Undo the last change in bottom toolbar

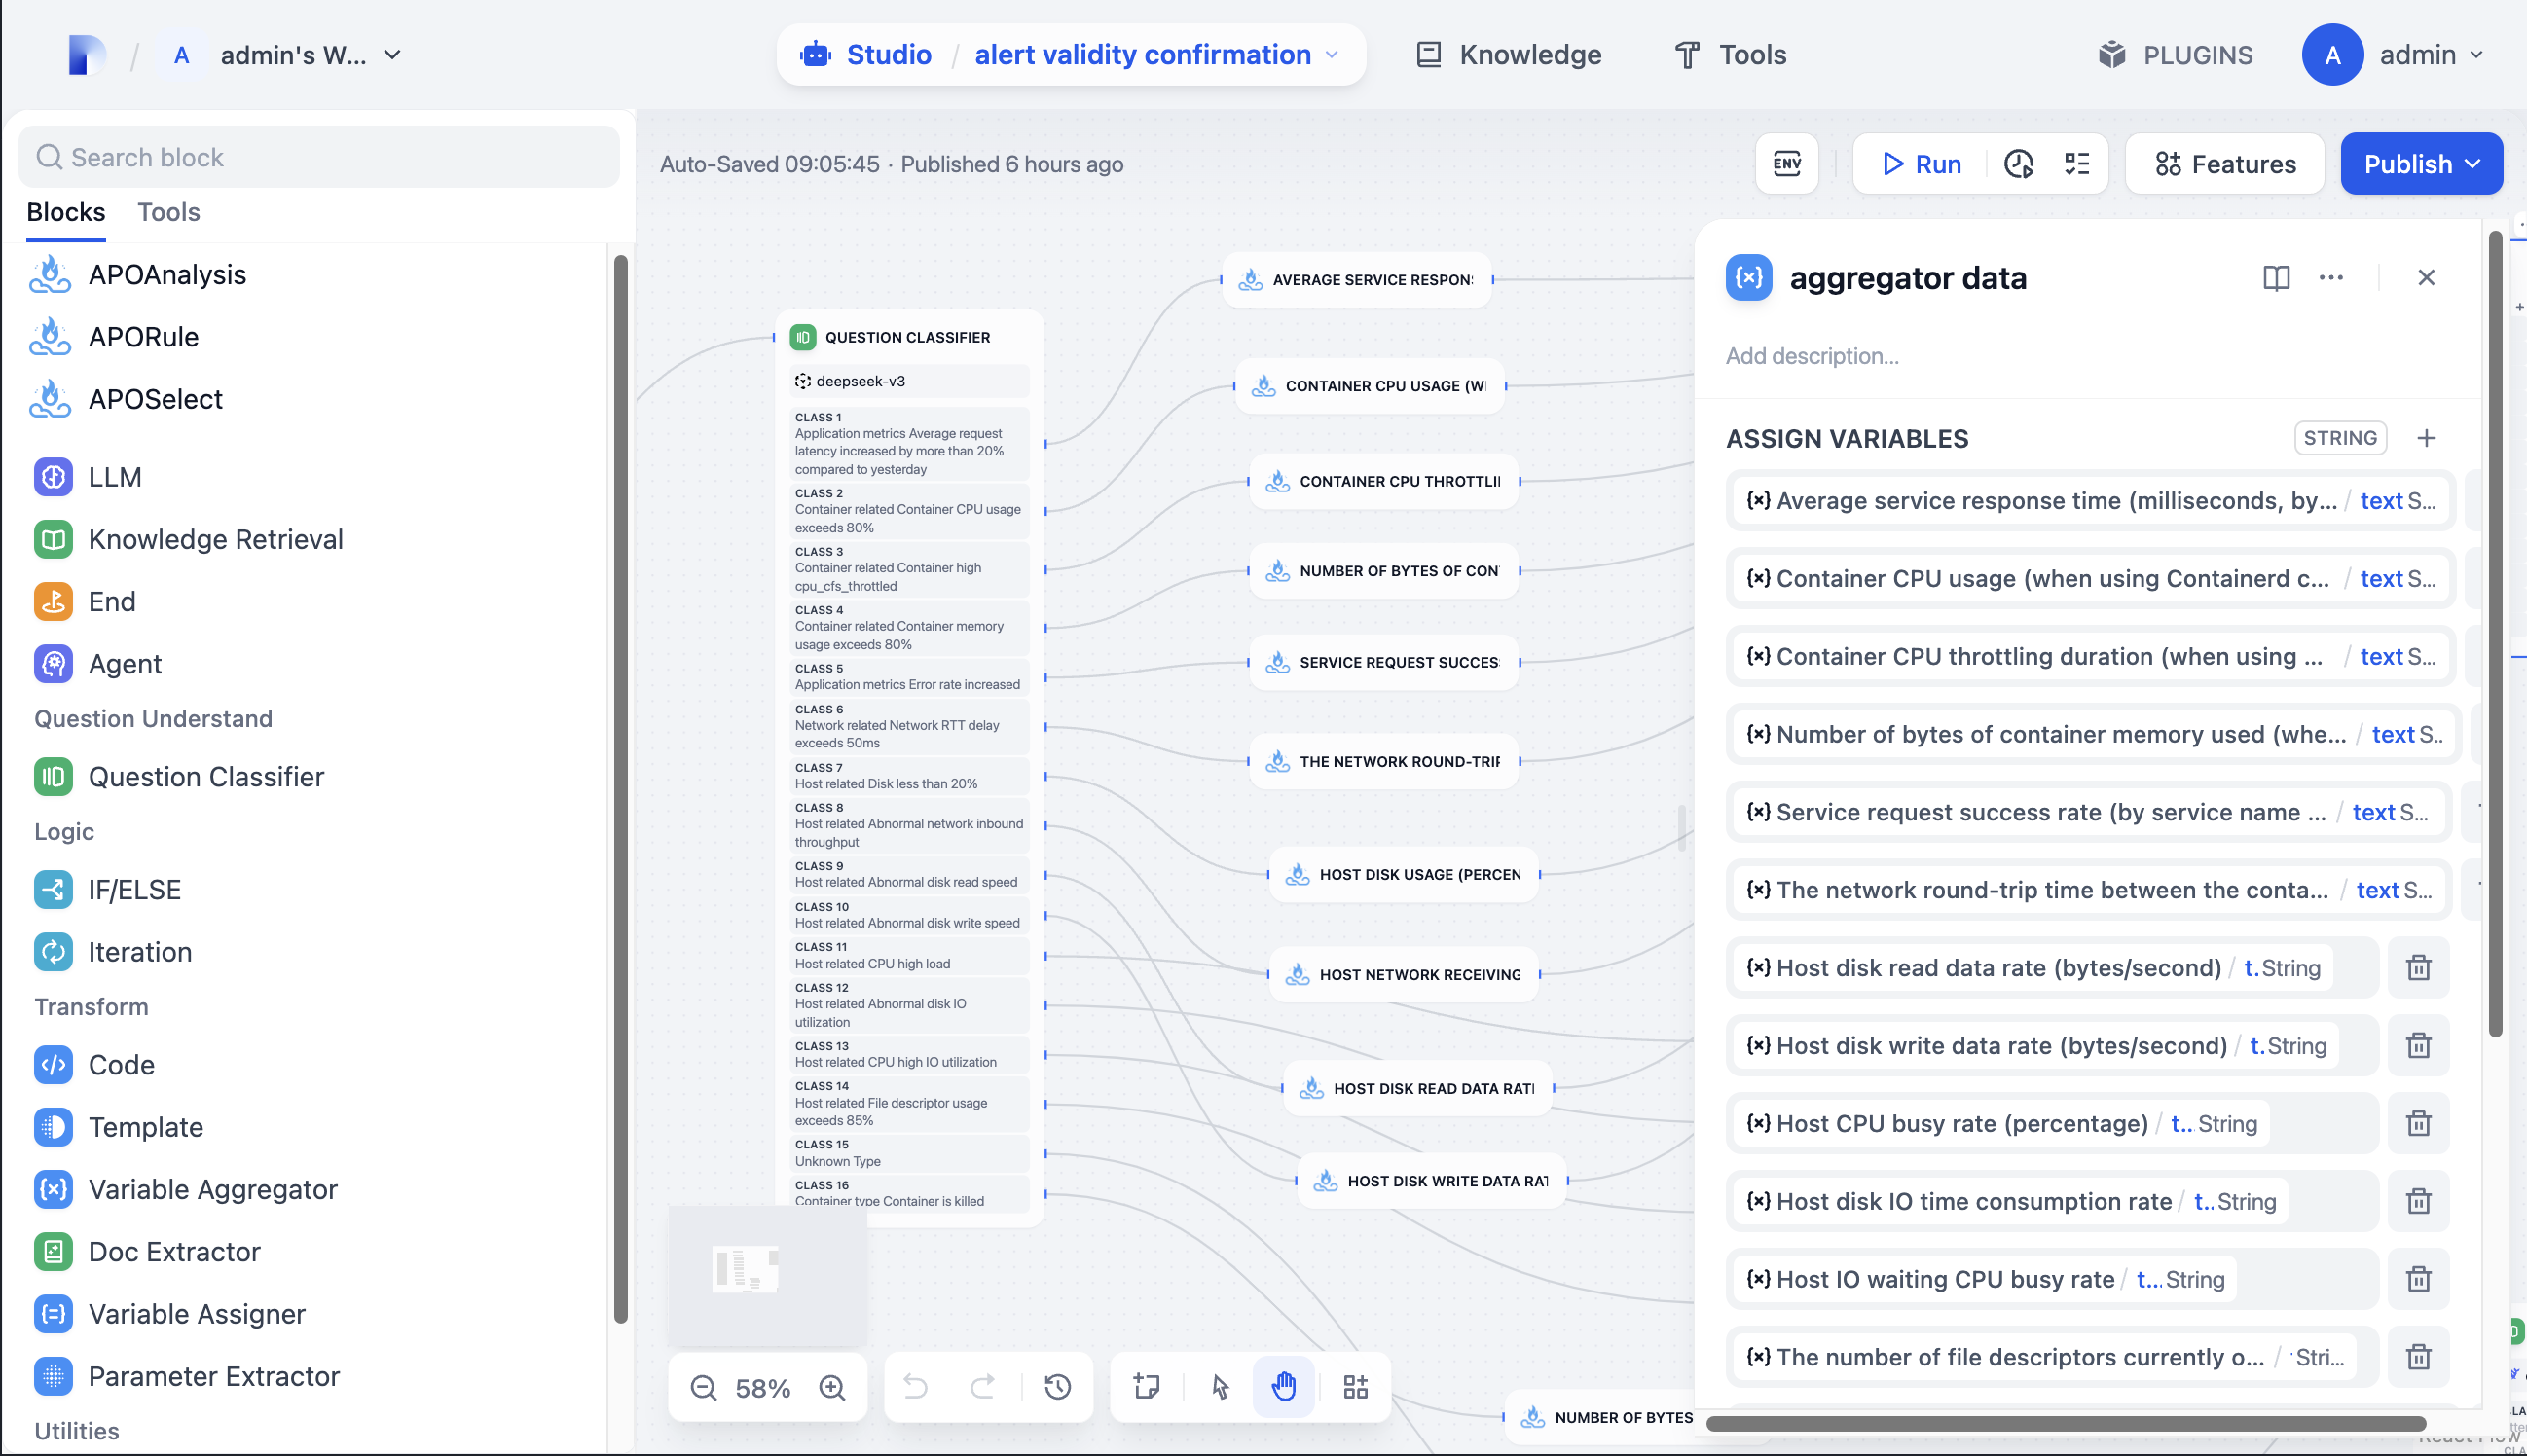pos(916,1387)
